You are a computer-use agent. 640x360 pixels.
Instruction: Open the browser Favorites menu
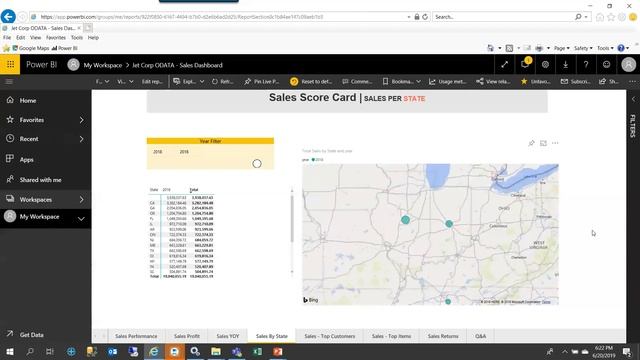pyautogui.click(x=56, y=38)
